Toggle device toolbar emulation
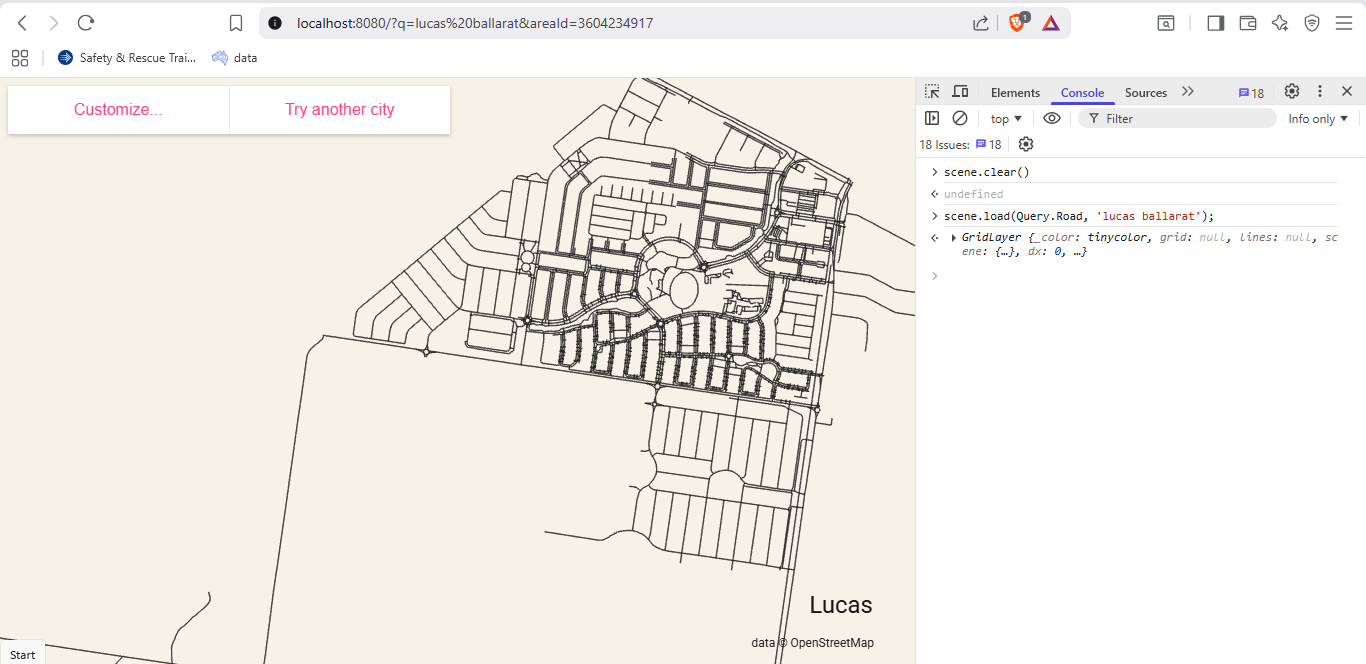Image resolution: width=1366 pixels, height=664 pixels. click(960, 92)
